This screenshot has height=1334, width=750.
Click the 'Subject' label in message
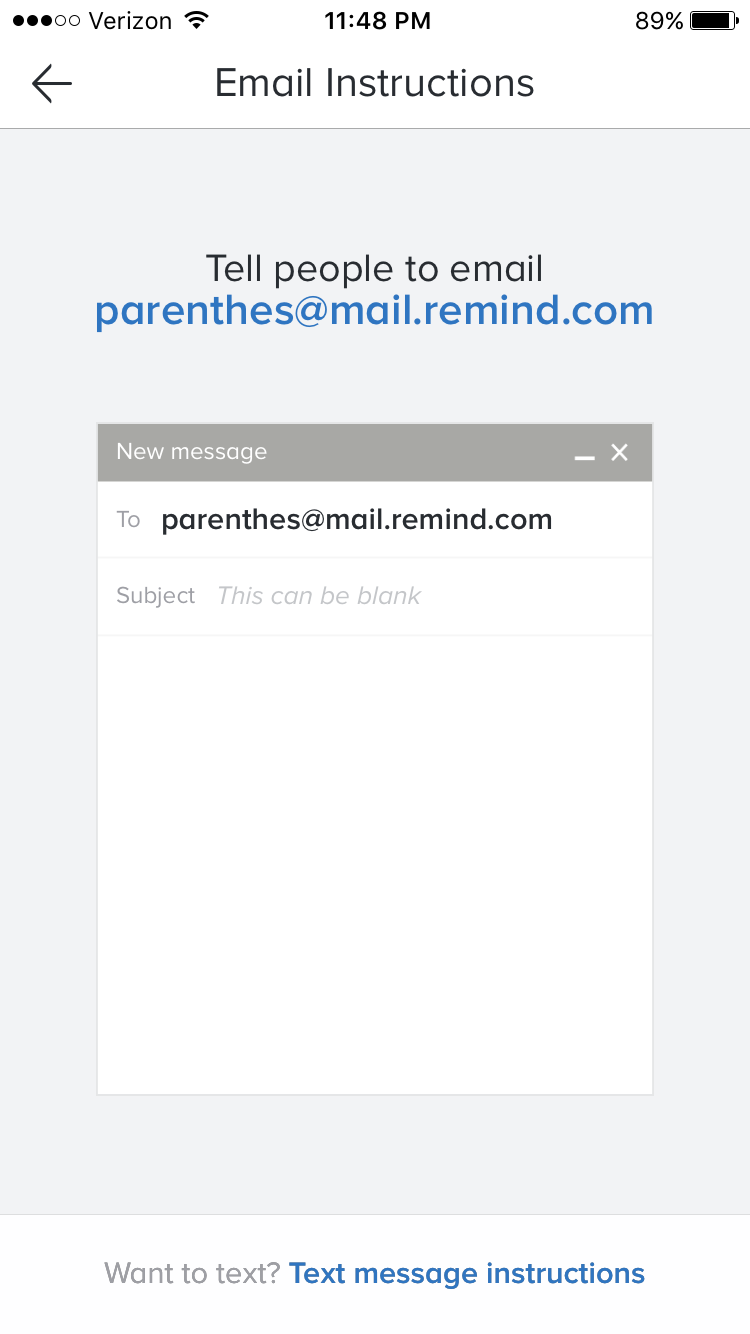click(156, 596)
